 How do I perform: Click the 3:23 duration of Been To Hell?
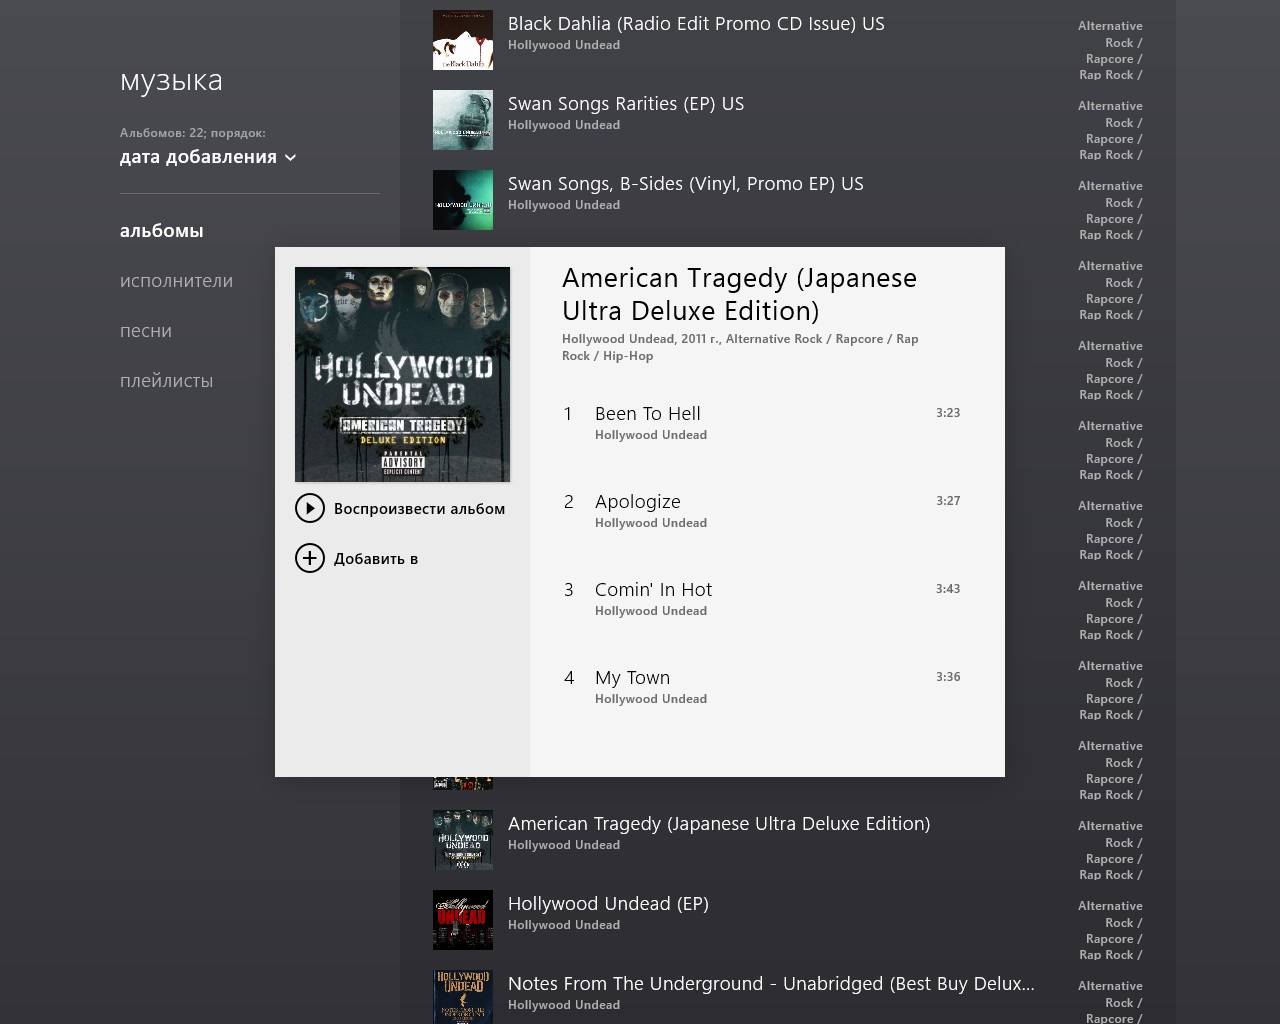click(x=948, y=412)
